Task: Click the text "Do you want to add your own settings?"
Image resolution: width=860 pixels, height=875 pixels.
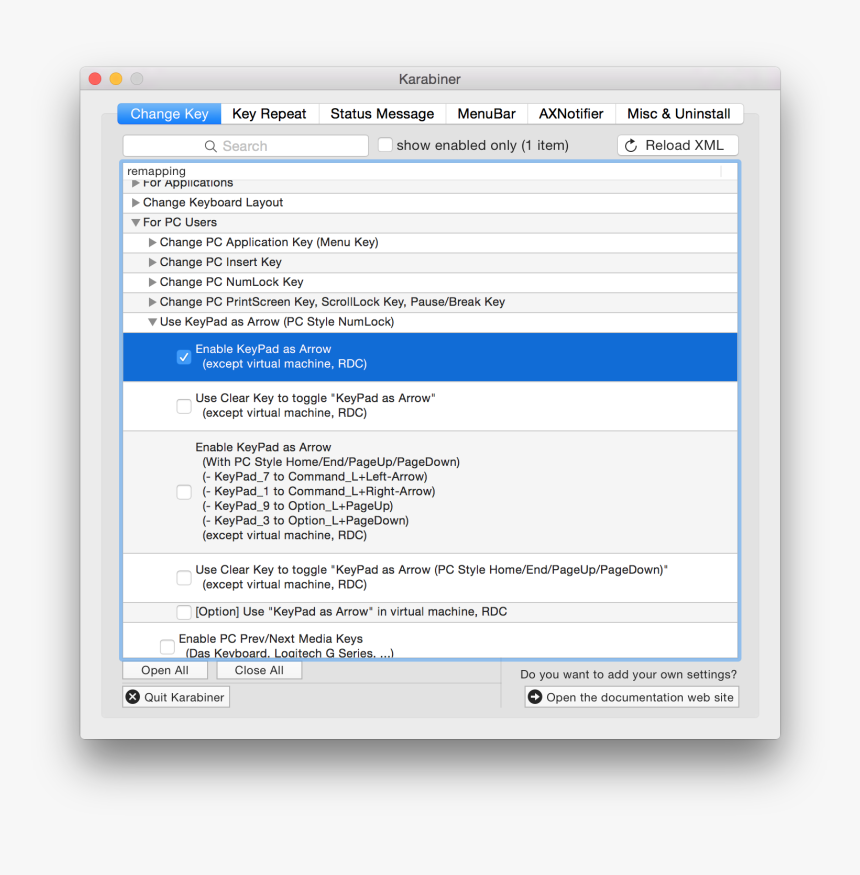Action: point(628,675)
